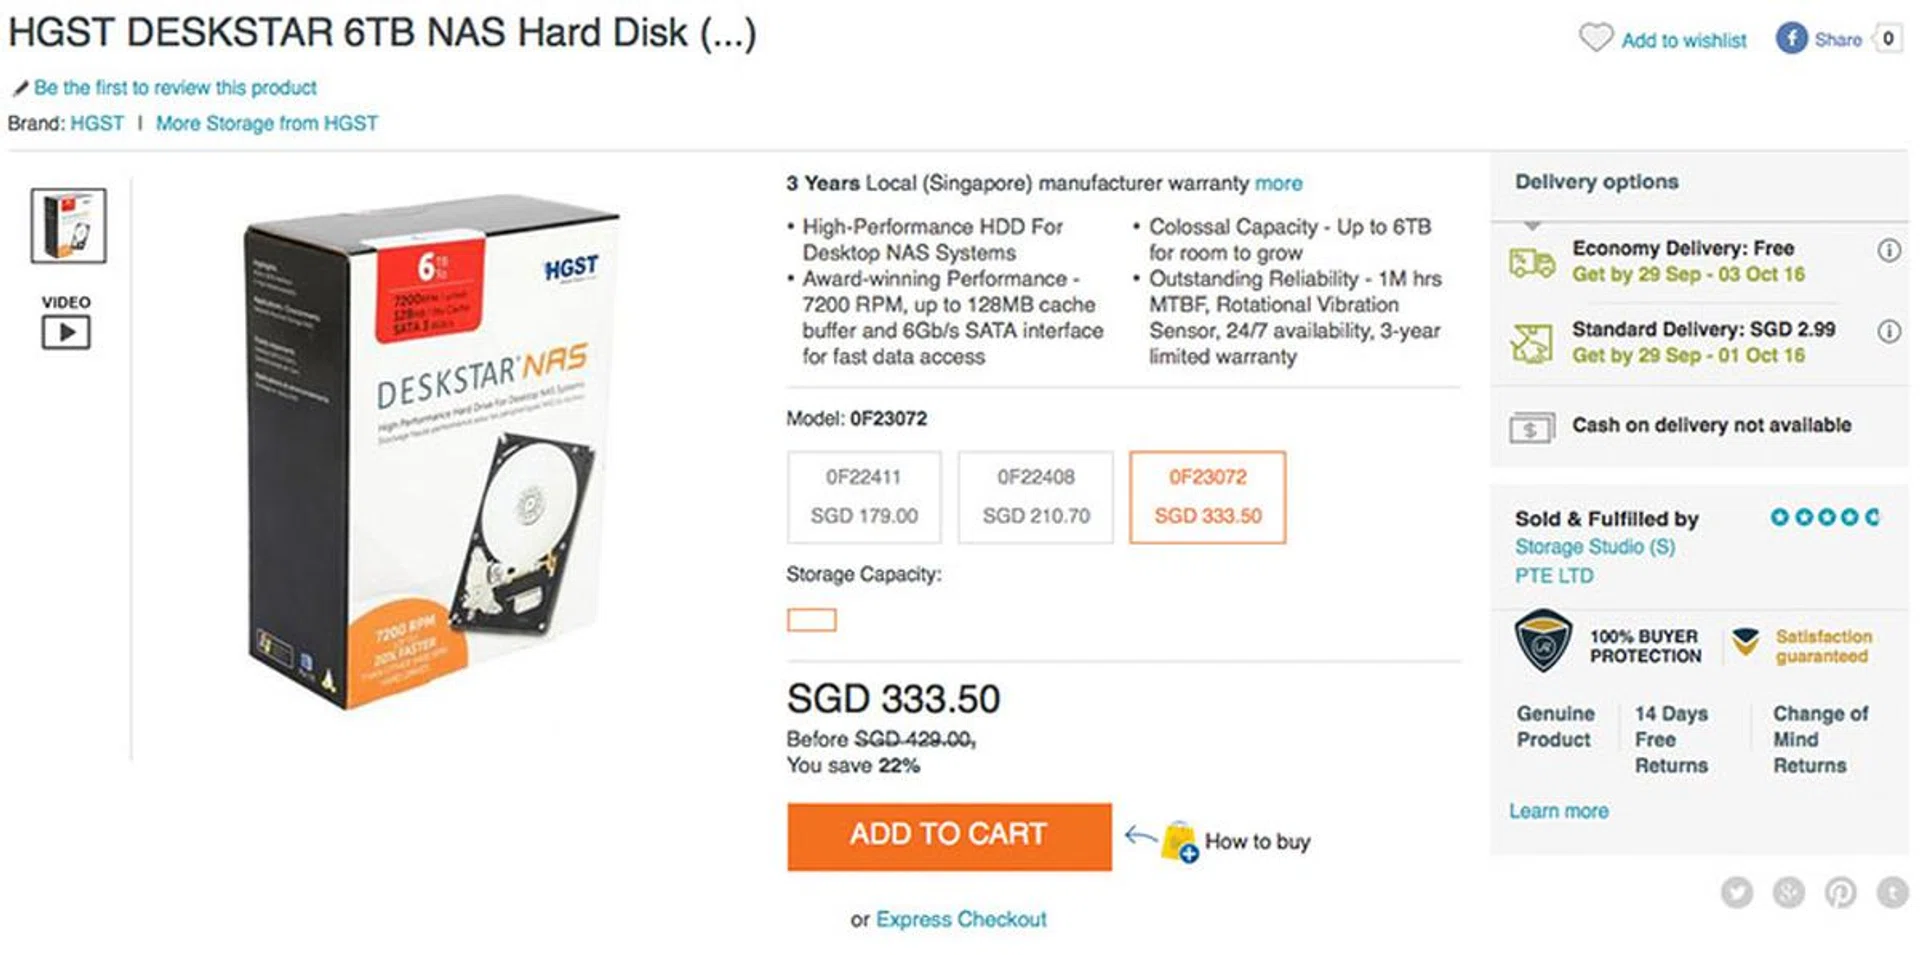The width and height of the screenshot is (1920, 955).
Task: Expand the warranty details with 'more'
Action: [1280, 183]
